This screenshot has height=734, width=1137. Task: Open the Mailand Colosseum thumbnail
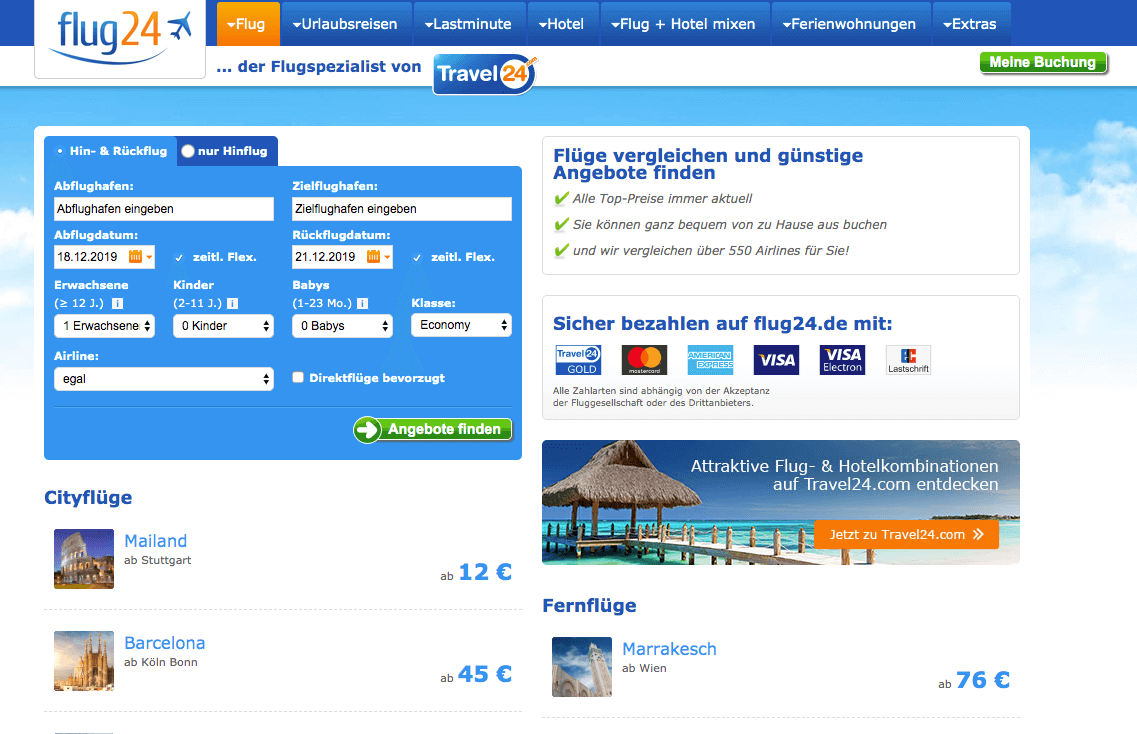(x=84, y=558)
